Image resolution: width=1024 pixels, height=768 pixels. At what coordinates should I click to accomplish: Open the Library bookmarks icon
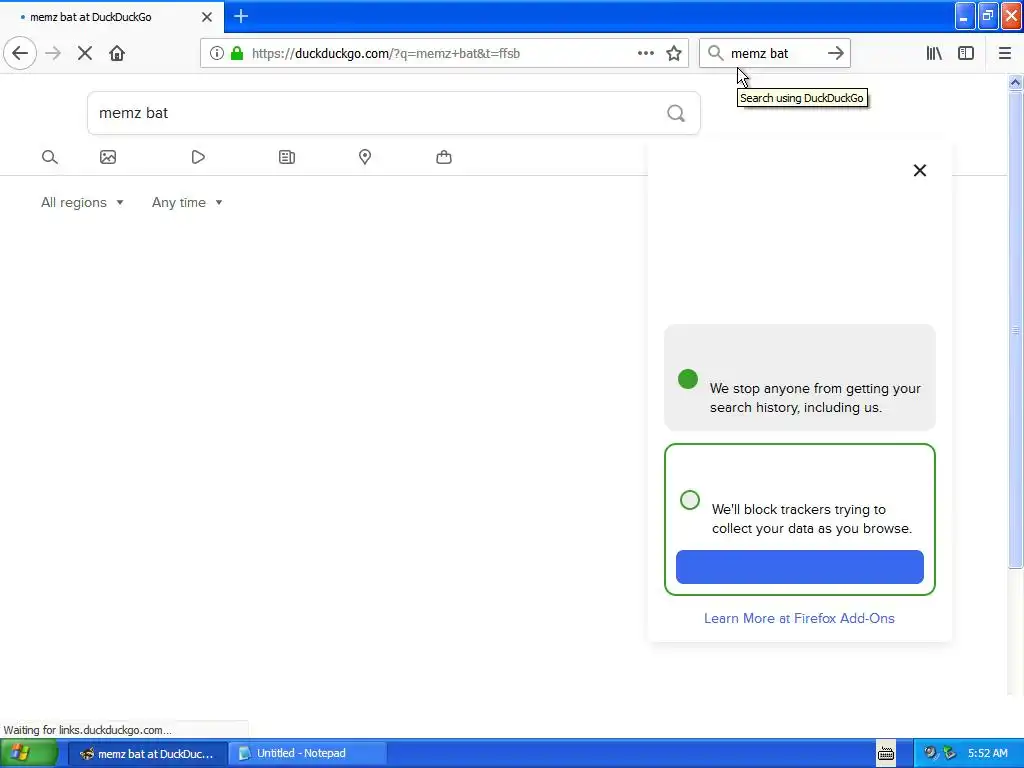click(x=934, y=53)
